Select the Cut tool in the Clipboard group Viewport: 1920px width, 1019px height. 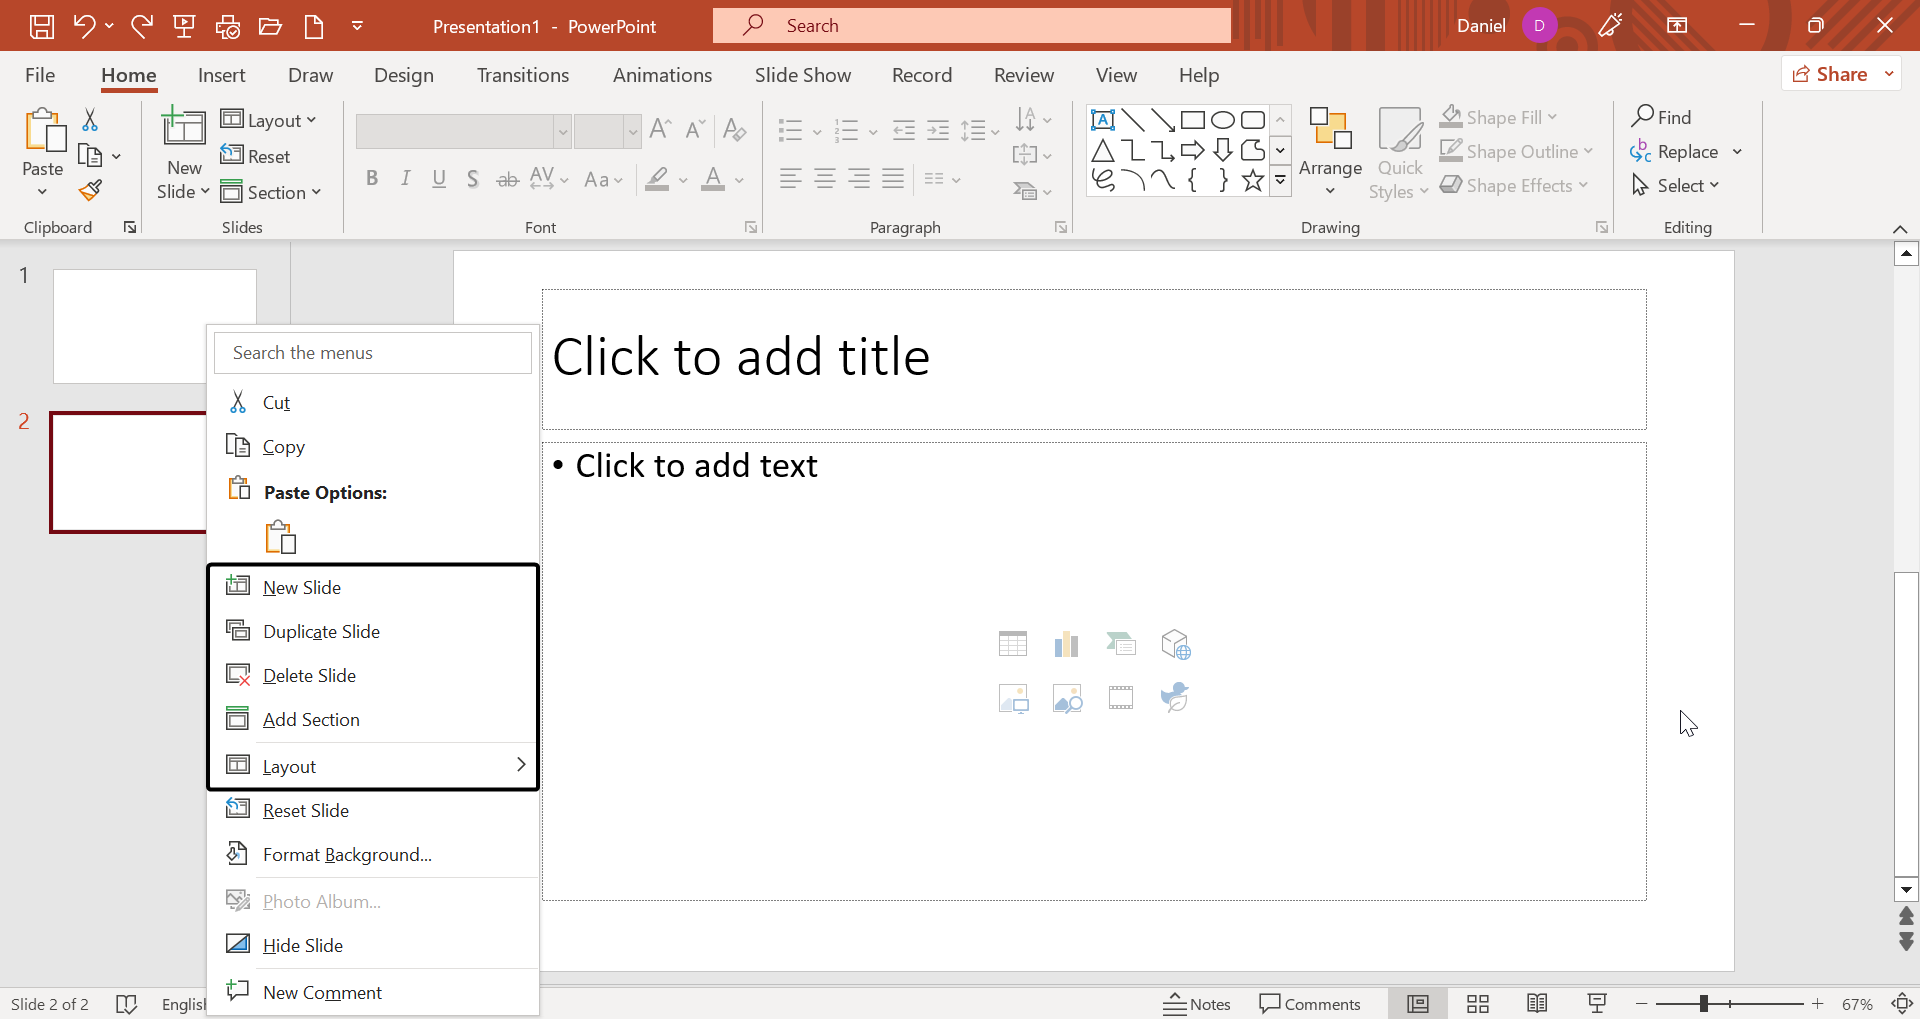(89, 118)
